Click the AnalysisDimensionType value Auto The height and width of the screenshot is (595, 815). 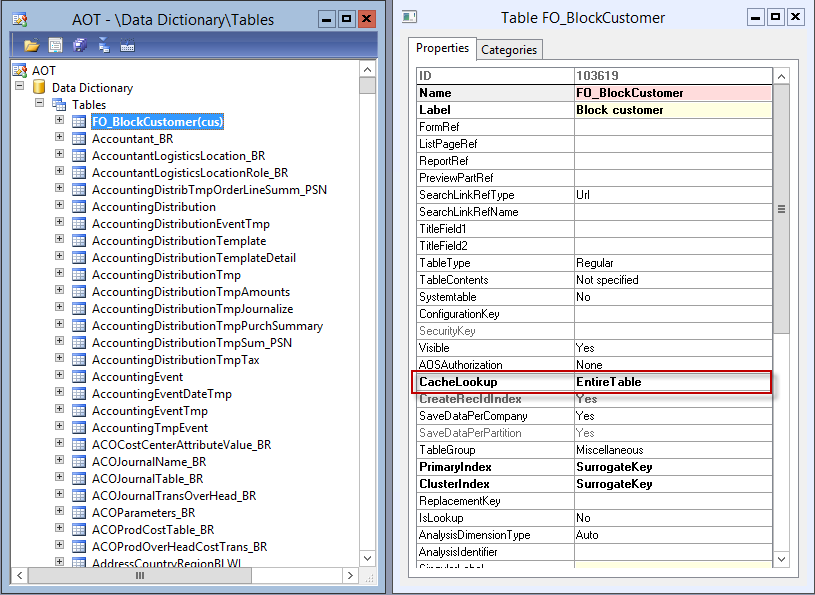673,535
